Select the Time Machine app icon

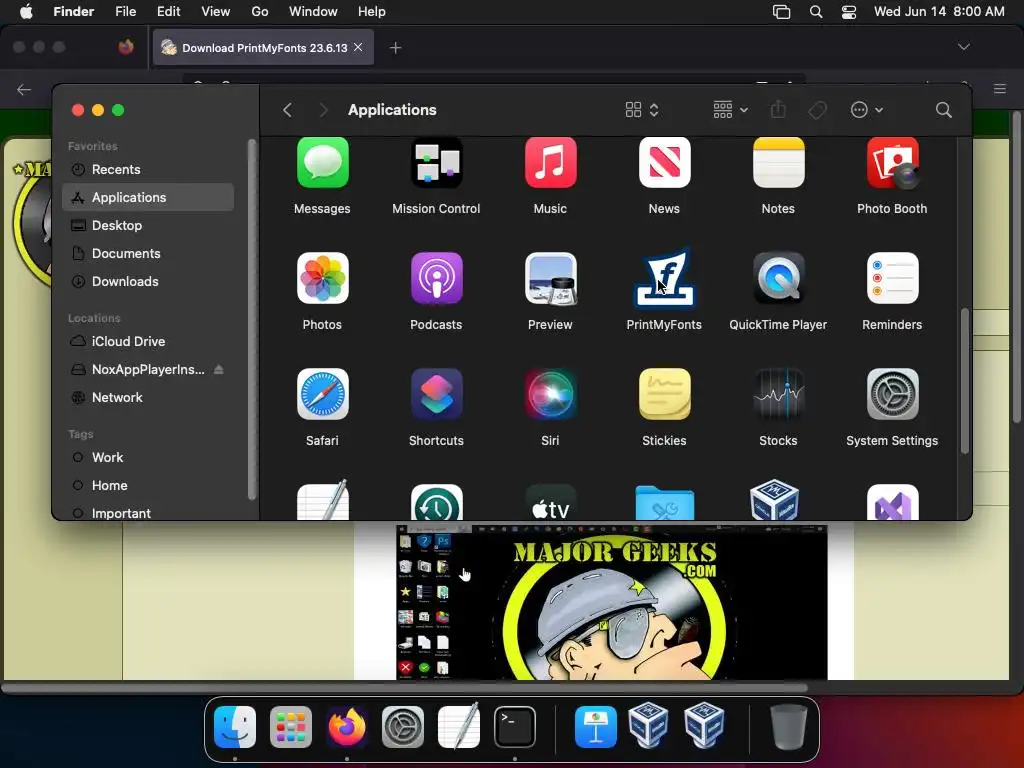point(436,502)
